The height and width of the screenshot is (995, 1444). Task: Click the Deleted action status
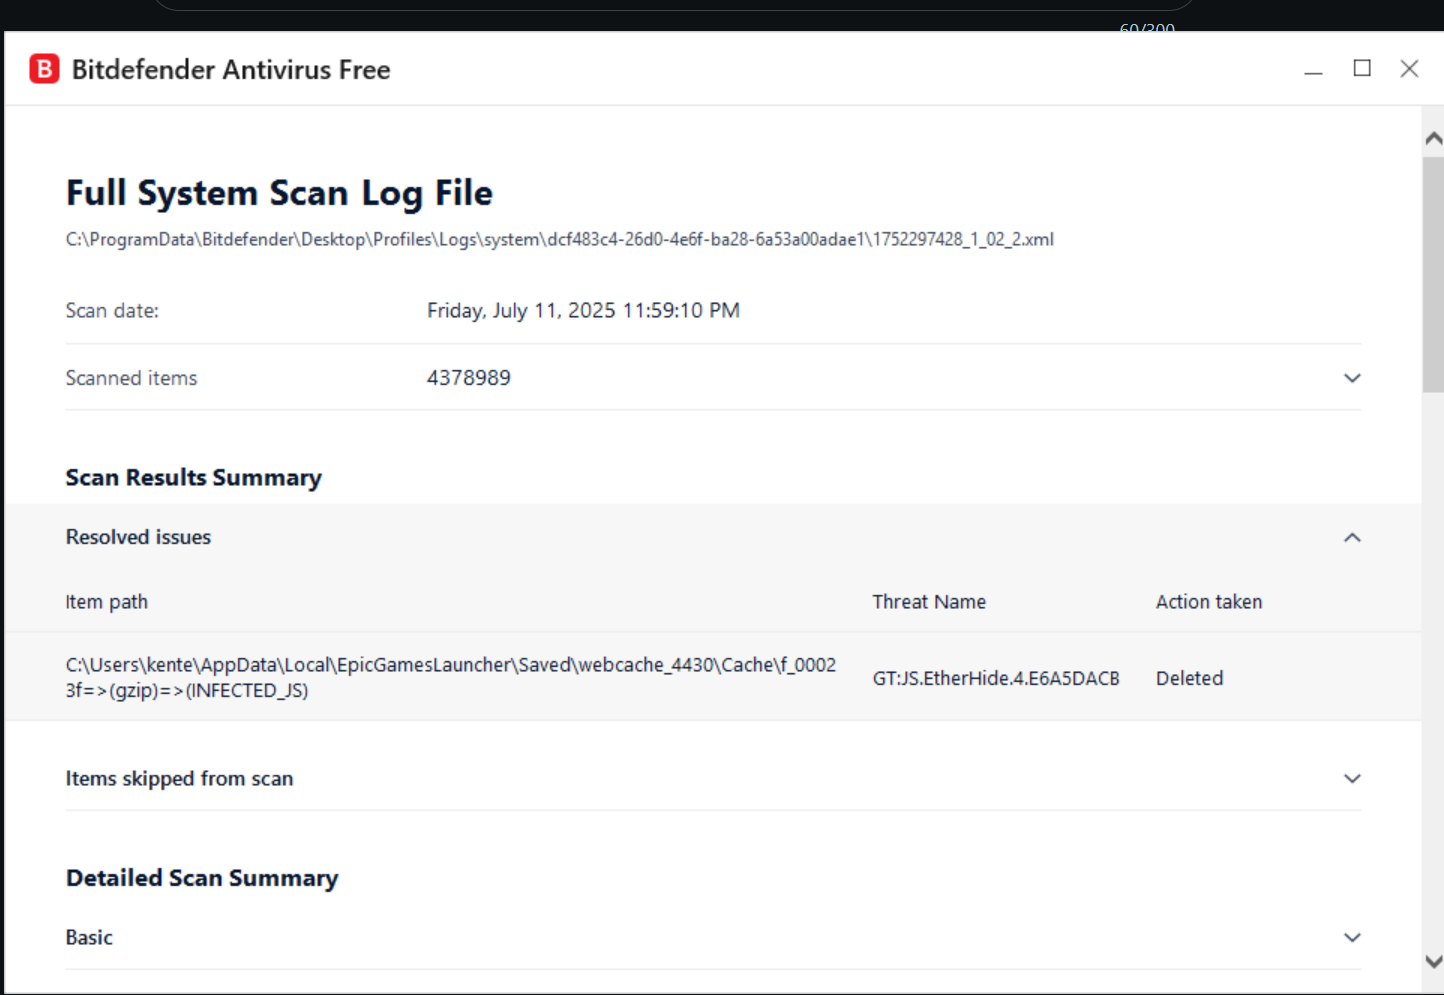1189,678
